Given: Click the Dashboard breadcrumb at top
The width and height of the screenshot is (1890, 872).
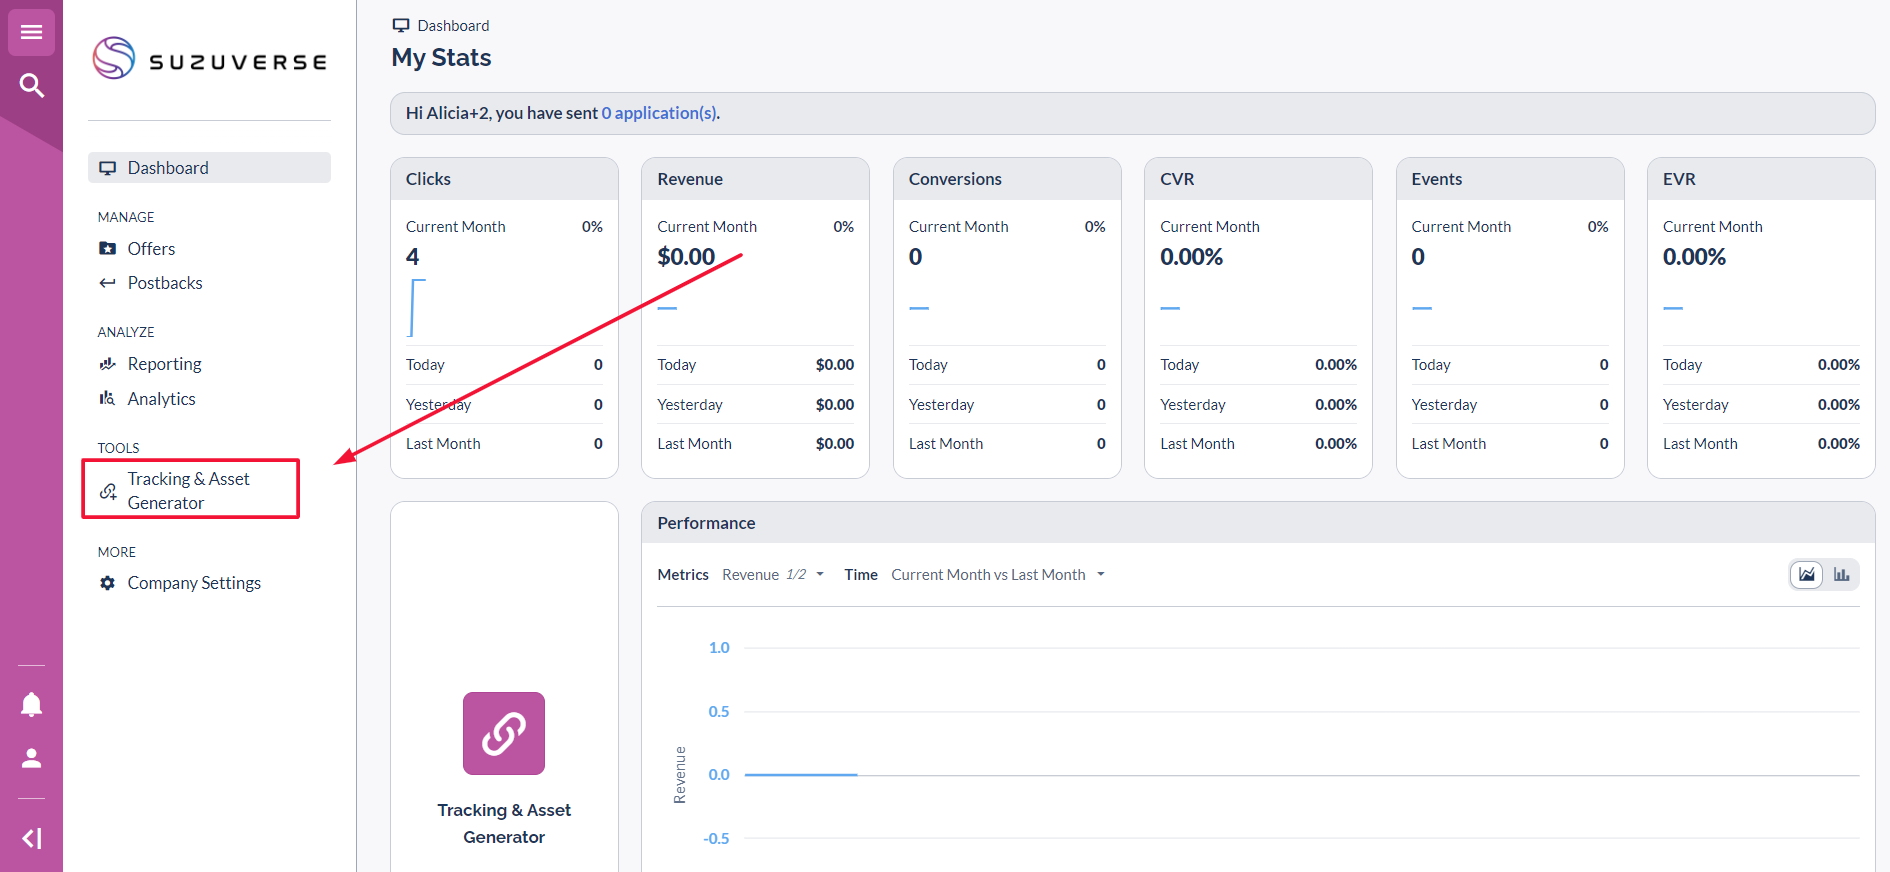Looking at the screenshot, I should [452, 26].
